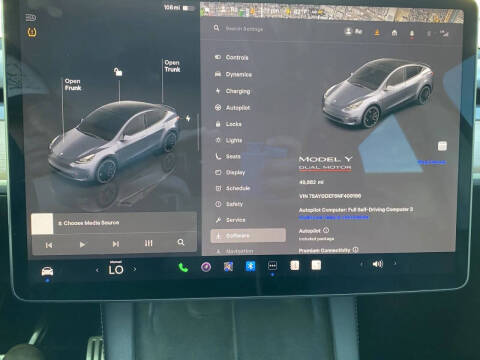Select Autopilot in the settings list
The width and height of the screenshot is (480, 360).
click(x=233, y=108)
